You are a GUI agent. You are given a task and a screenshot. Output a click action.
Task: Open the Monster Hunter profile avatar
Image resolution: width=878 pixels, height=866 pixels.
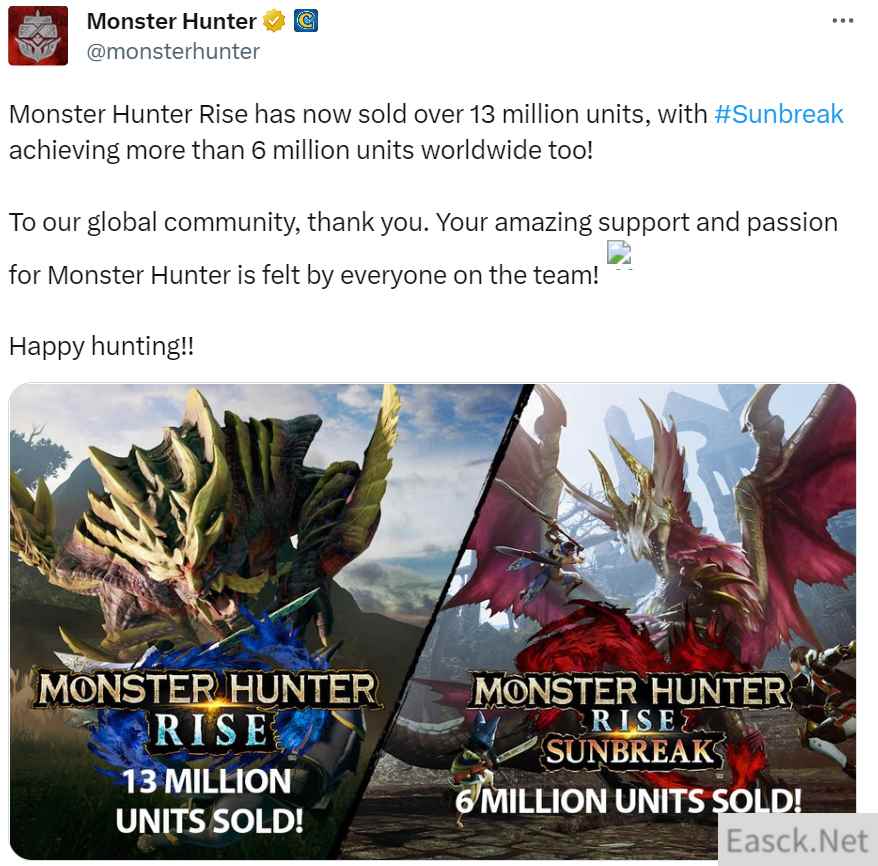click(38, 36)
